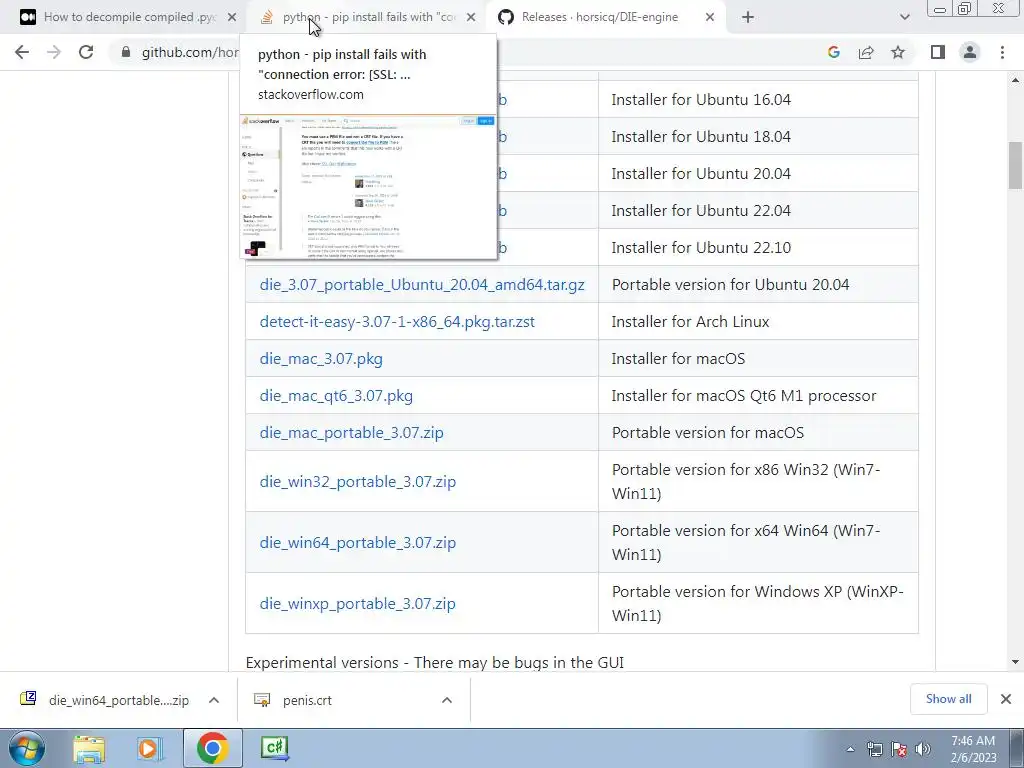Close the pip install fails tab
This screenshot has height=768, width=1024.
471,17
